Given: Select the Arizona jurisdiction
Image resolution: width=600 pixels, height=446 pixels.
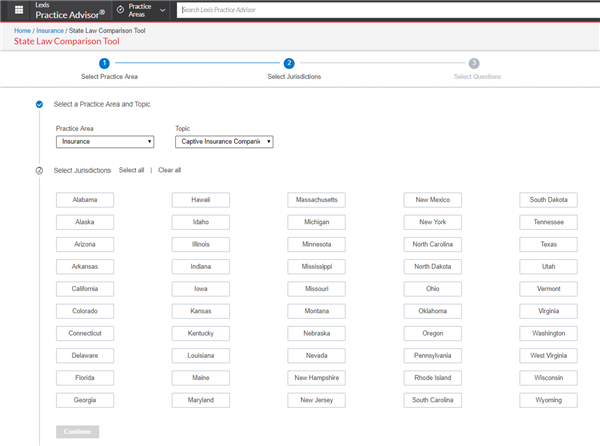Looking at the screenshot, I should point(85,244).
